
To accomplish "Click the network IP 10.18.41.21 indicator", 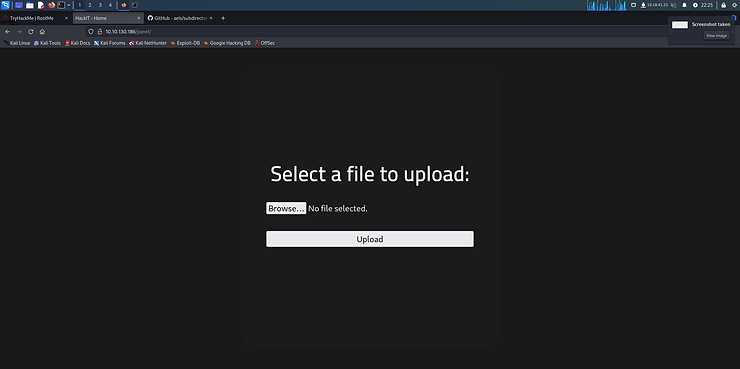I will [655, 5].
